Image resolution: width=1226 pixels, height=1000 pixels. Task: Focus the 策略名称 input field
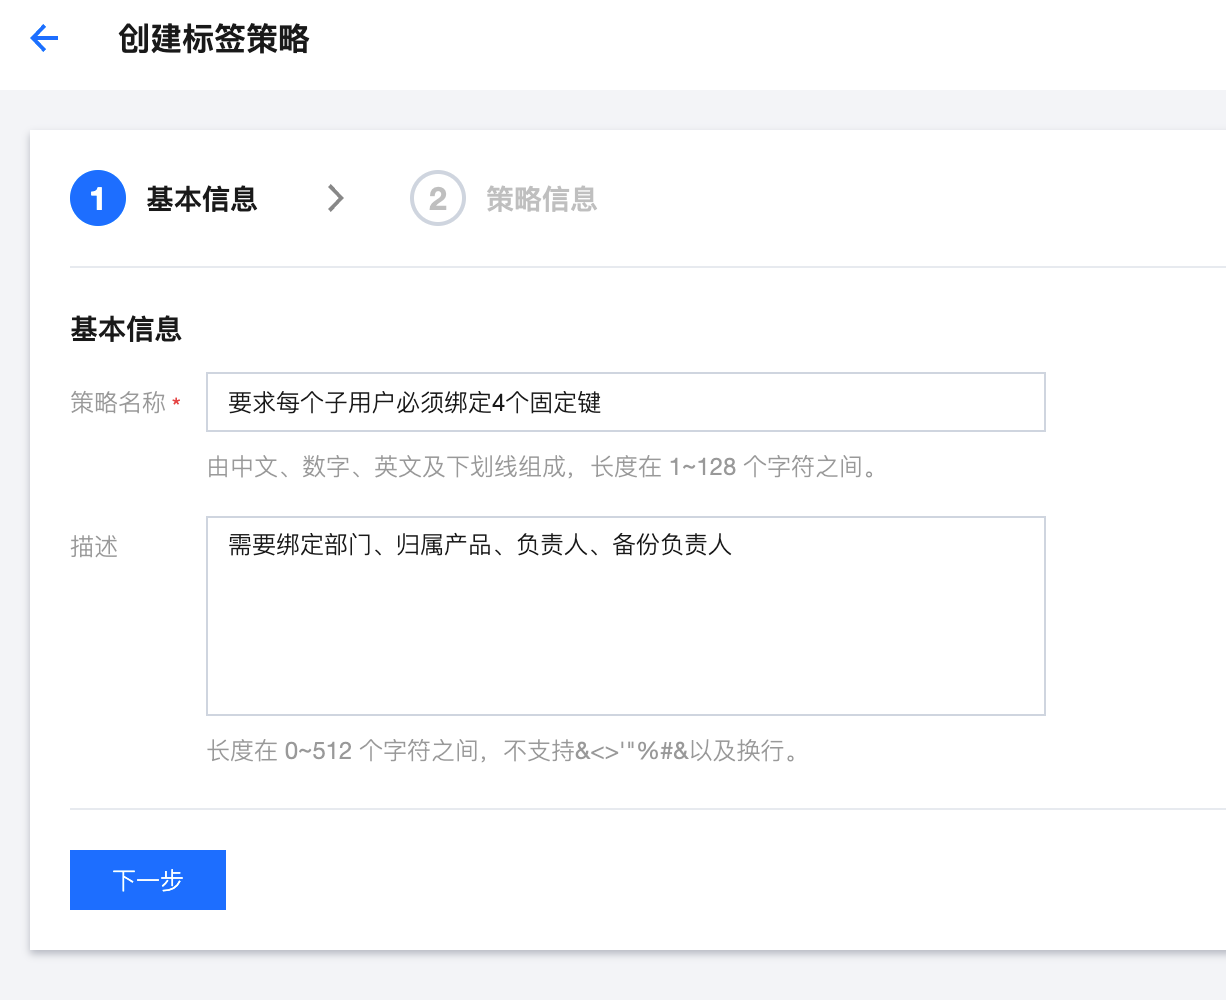point(625,402)
